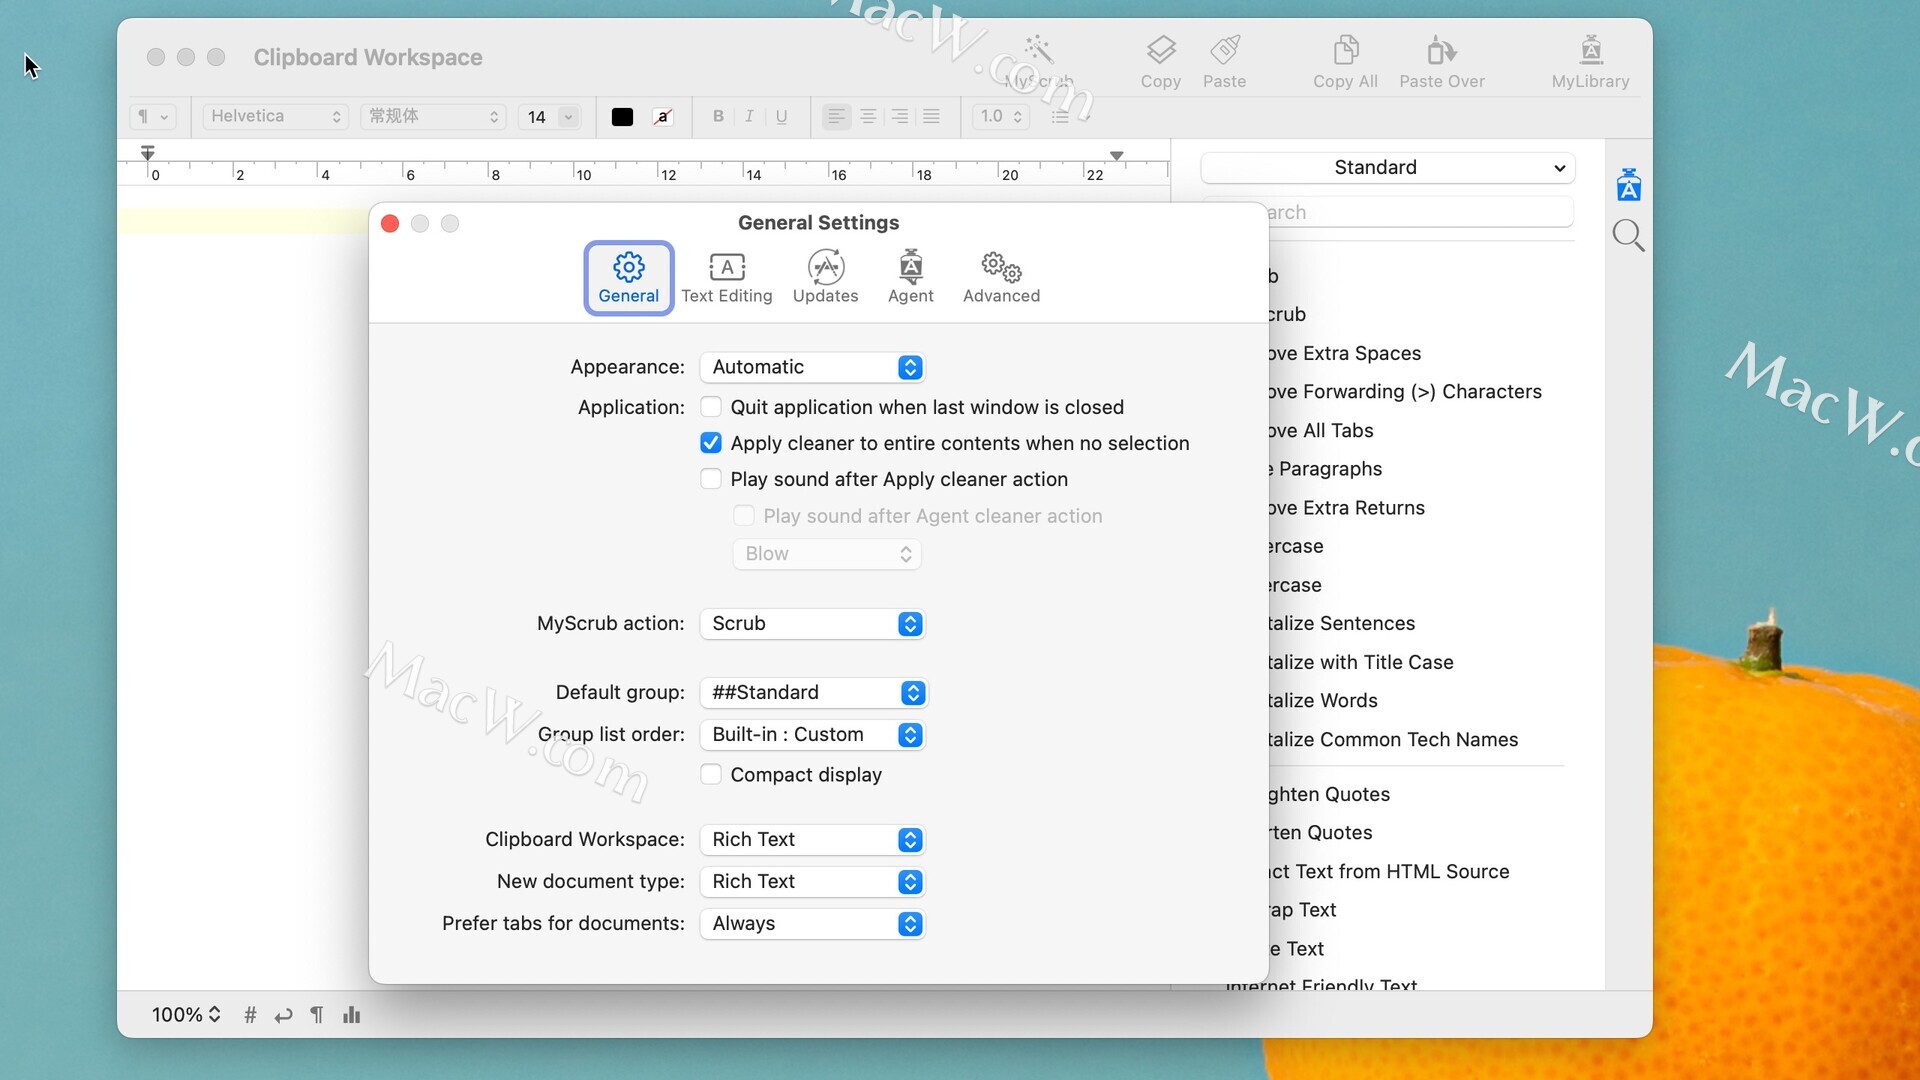
Task: Enable Quit application when last window closed
Action: pos(711,407)
